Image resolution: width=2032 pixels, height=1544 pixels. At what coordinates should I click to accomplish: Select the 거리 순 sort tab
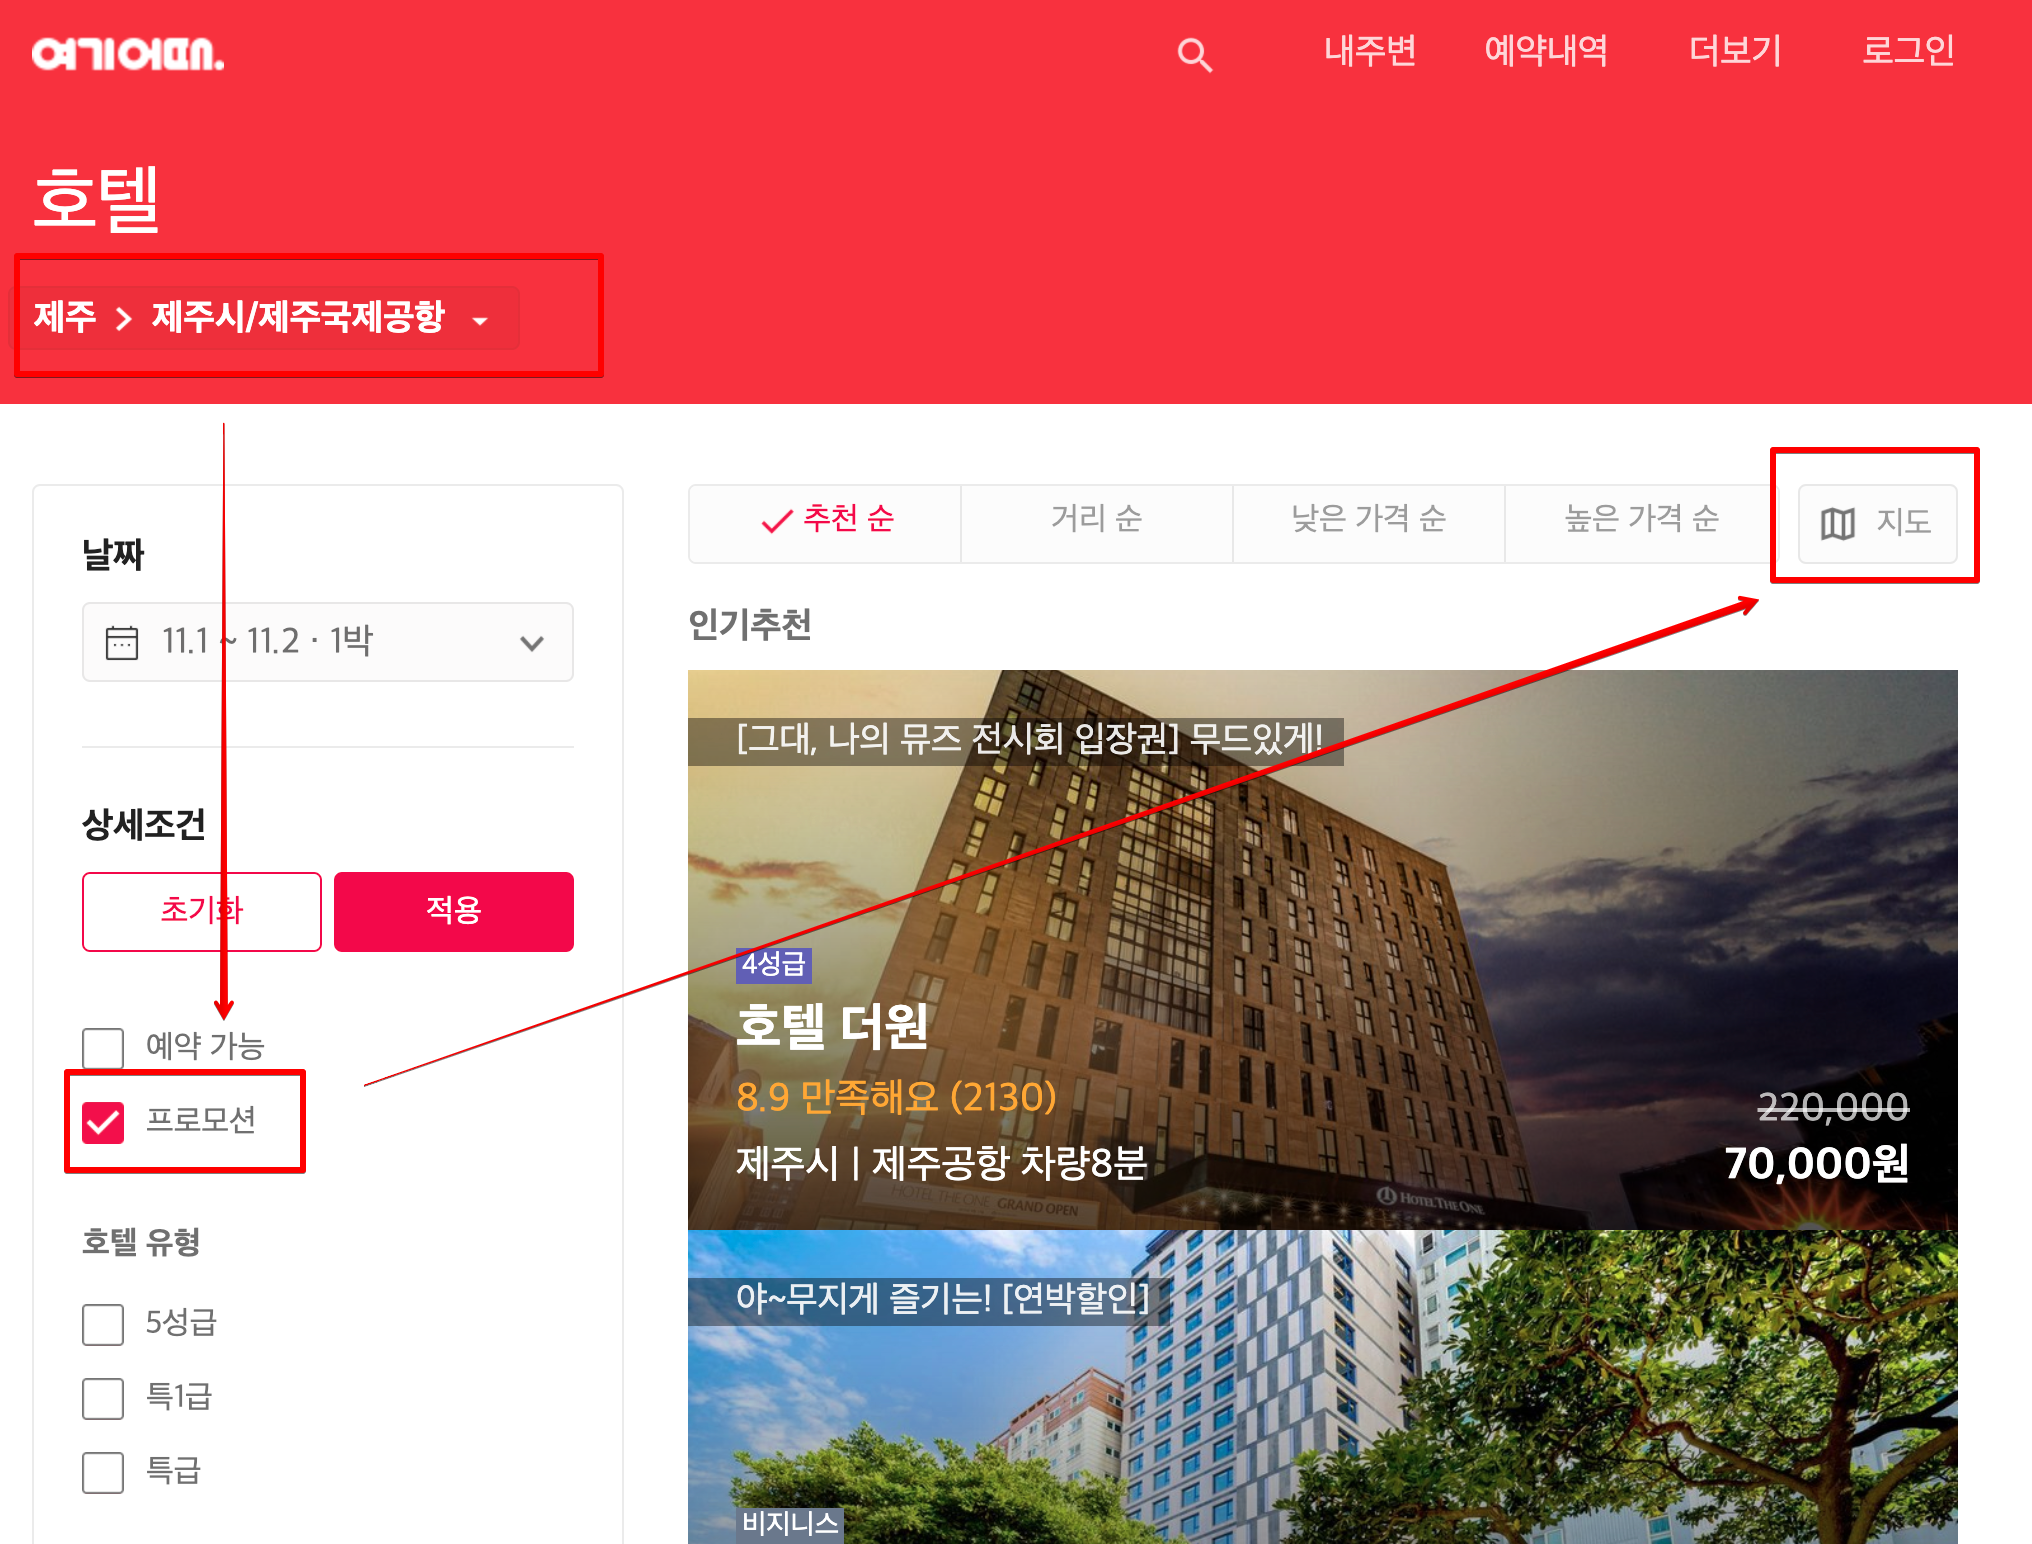click(1097, 524)
